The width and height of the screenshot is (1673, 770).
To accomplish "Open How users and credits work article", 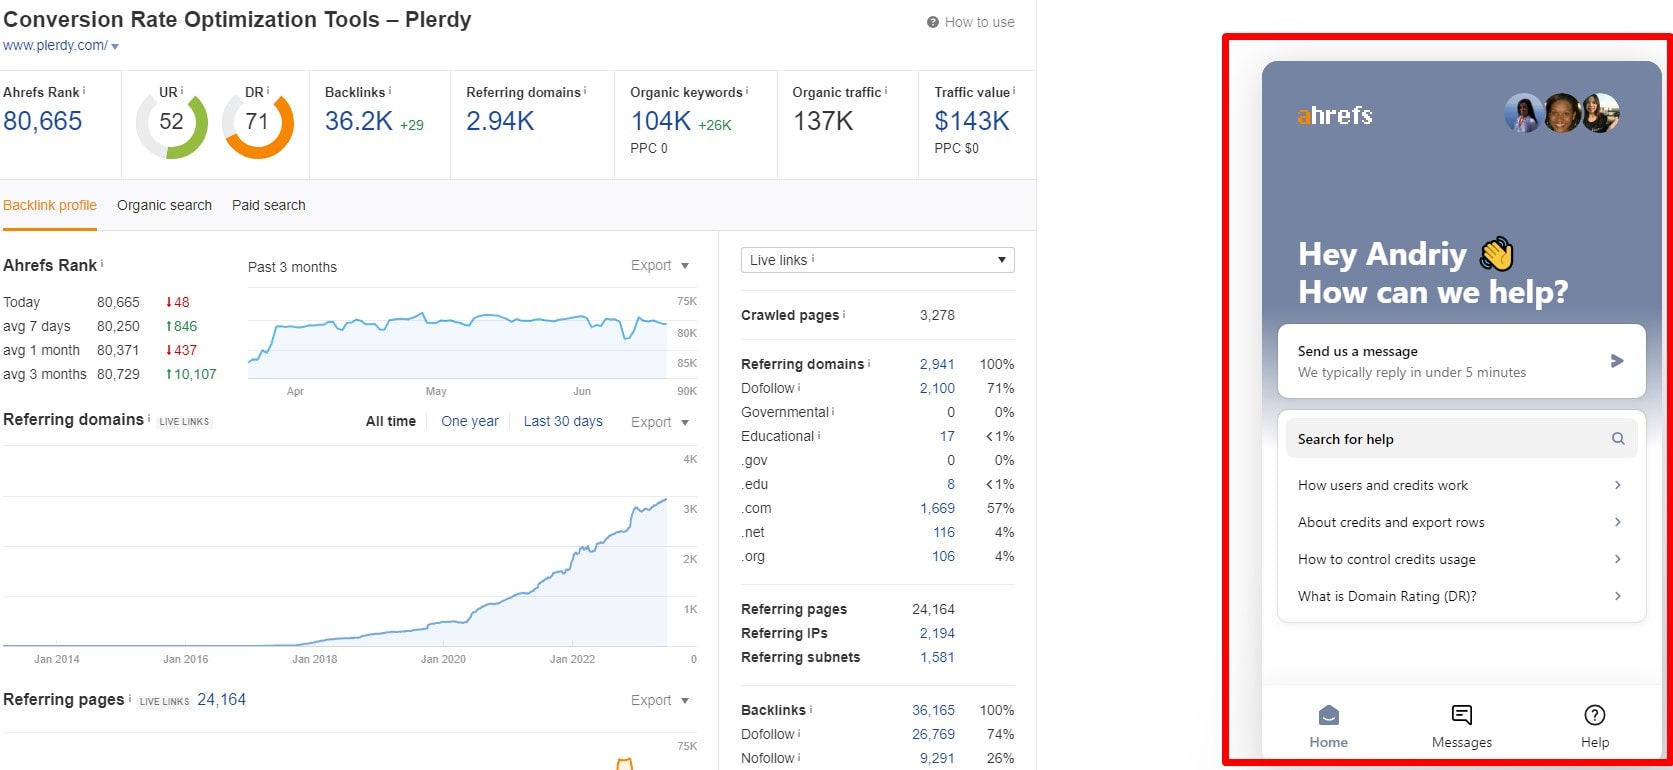I will pyautogui.click(x=1461, y=485).
